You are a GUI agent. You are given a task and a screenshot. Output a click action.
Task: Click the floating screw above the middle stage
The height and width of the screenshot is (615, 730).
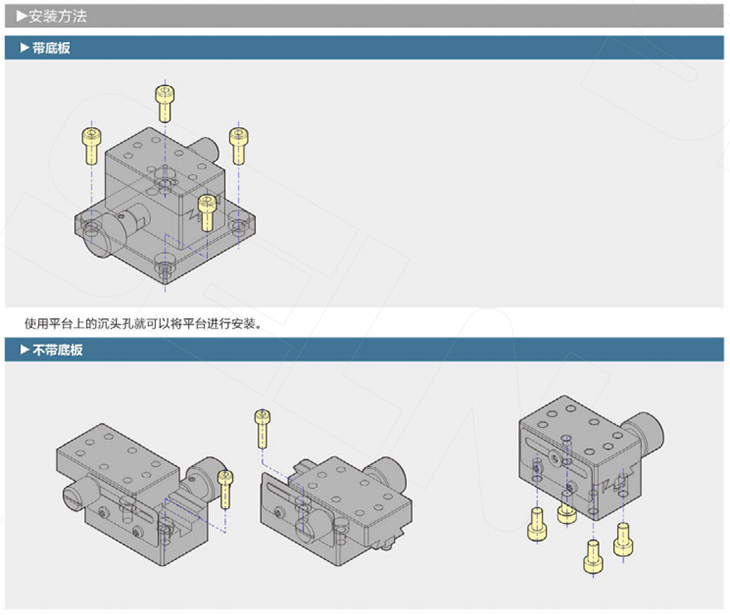pos(263,428)
